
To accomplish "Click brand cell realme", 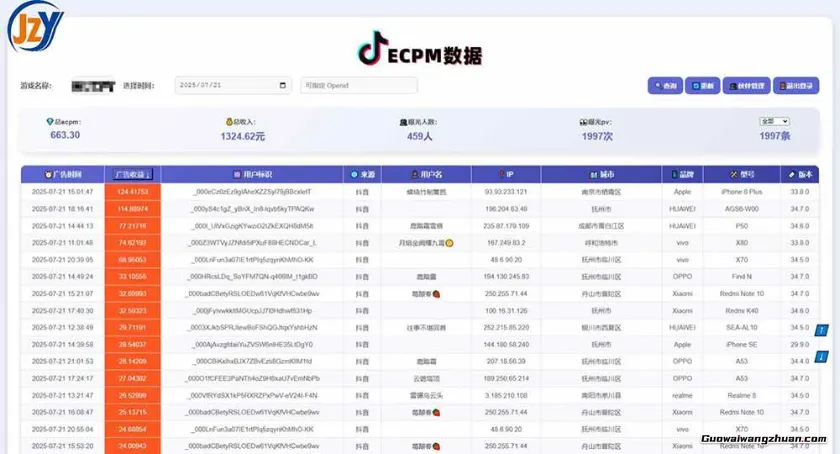I will pos(682,396).
